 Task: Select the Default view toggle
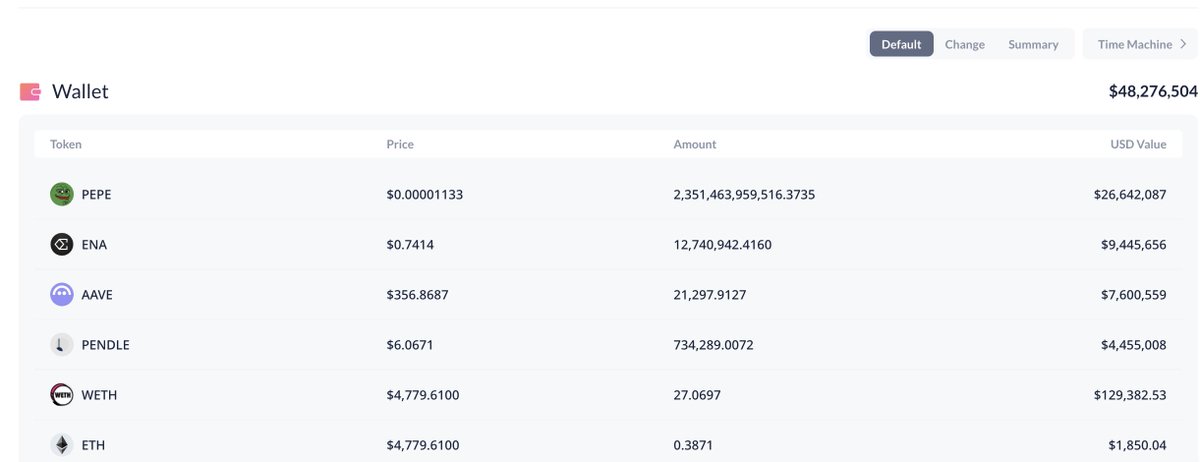pyautogui.click(x=901, y=44)
